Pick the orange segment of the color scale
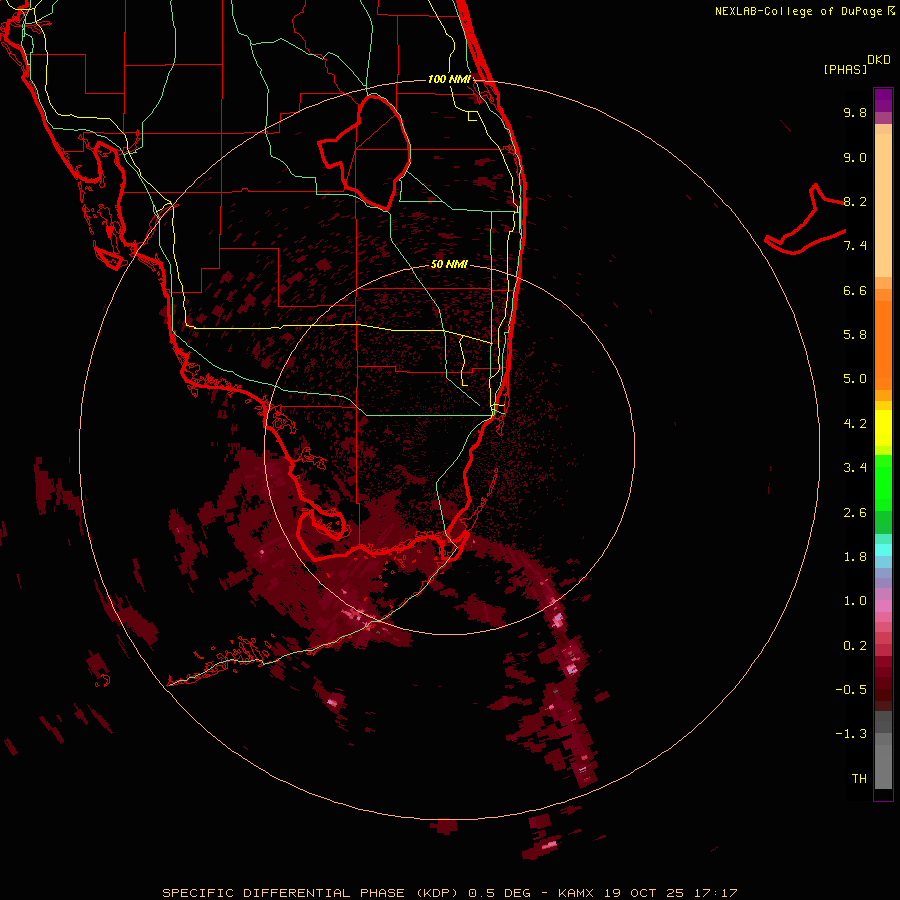The image size is (900, 900). pyautogui.click(x=883, y=344)
